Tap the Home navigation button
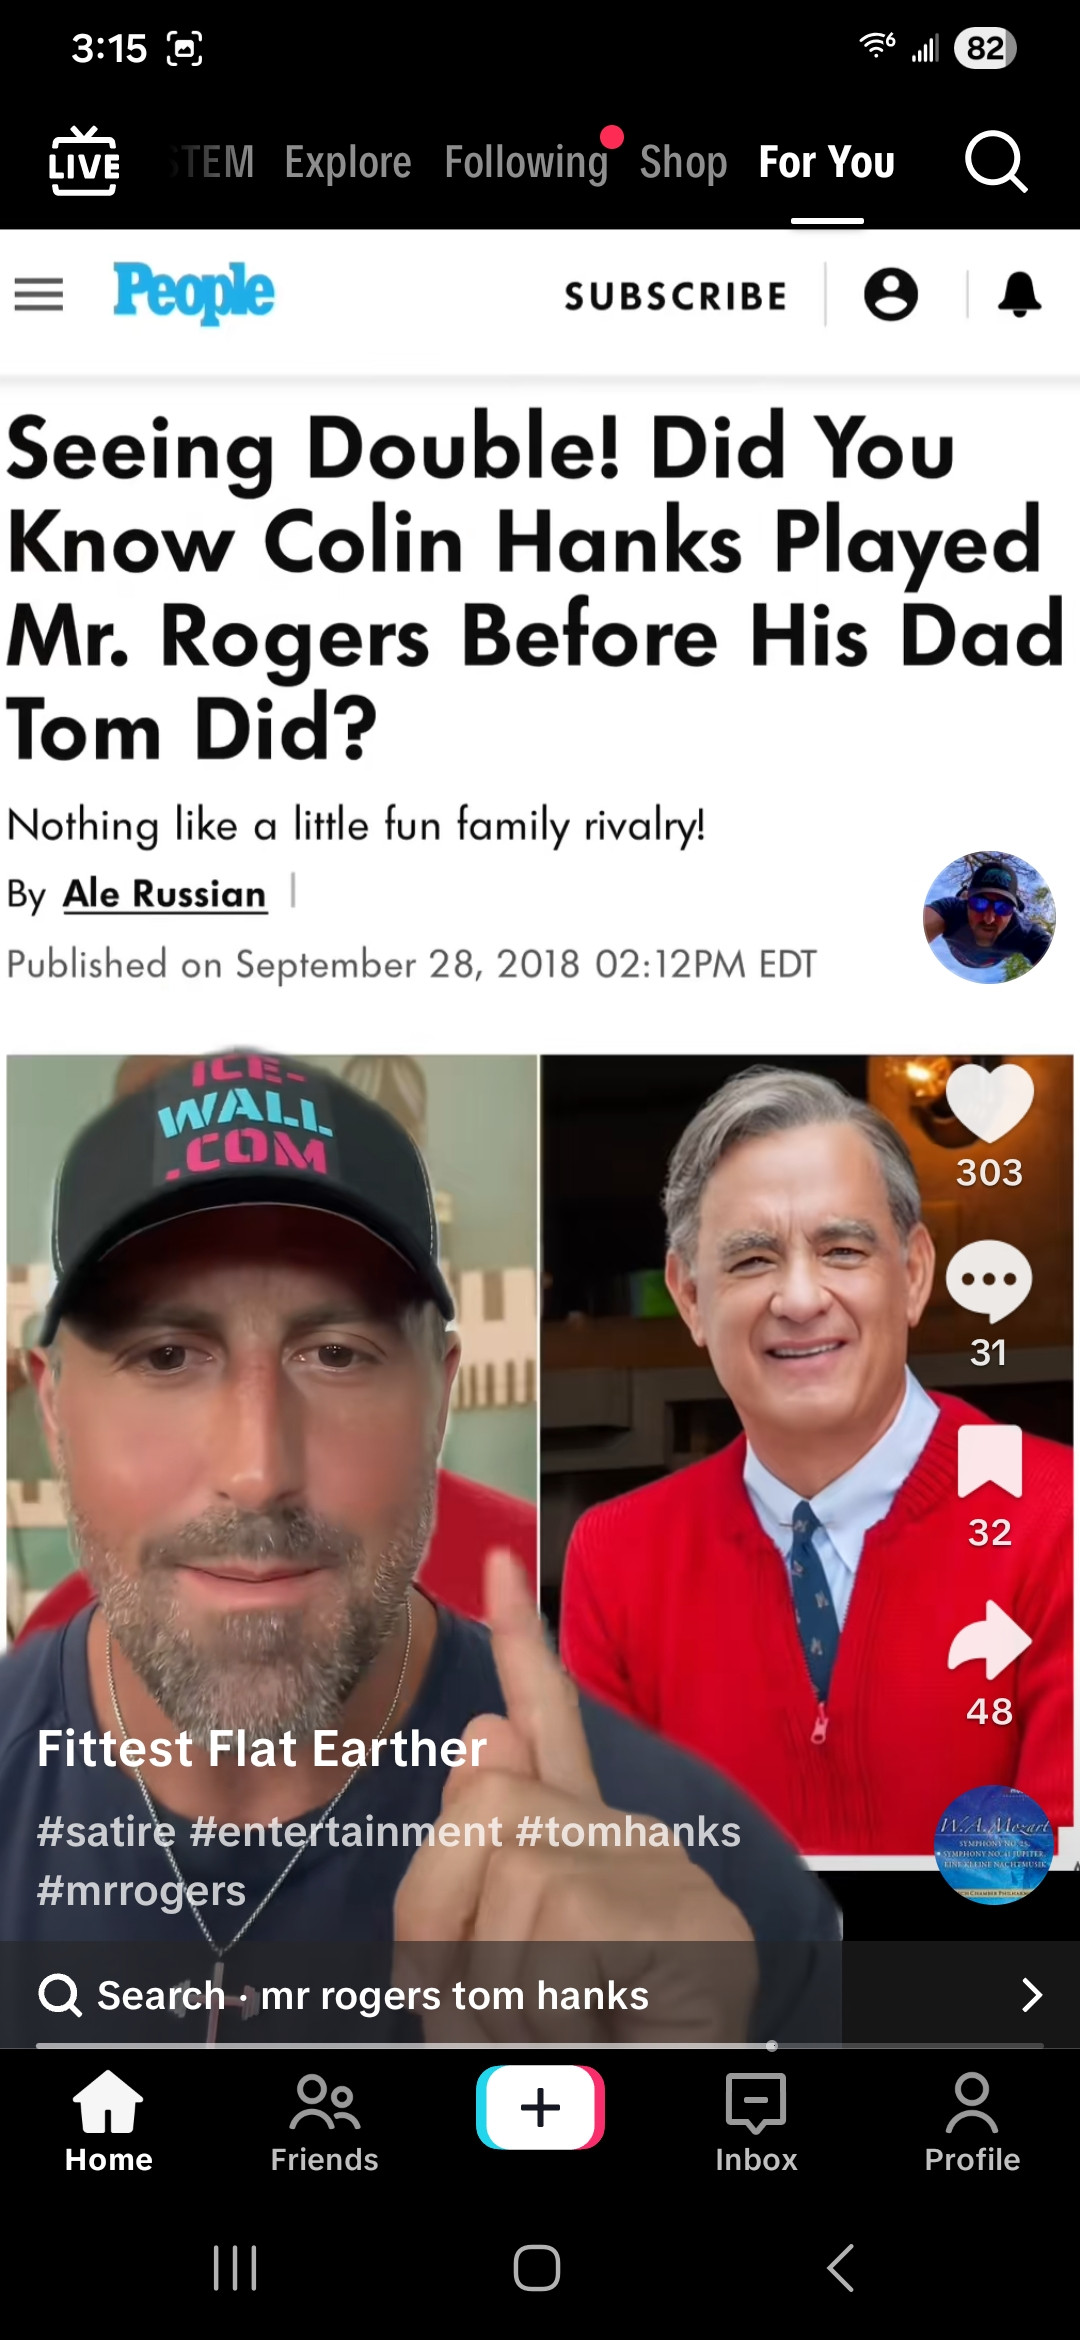This screenshot has height=2340, width=1080. (108, 2122)
